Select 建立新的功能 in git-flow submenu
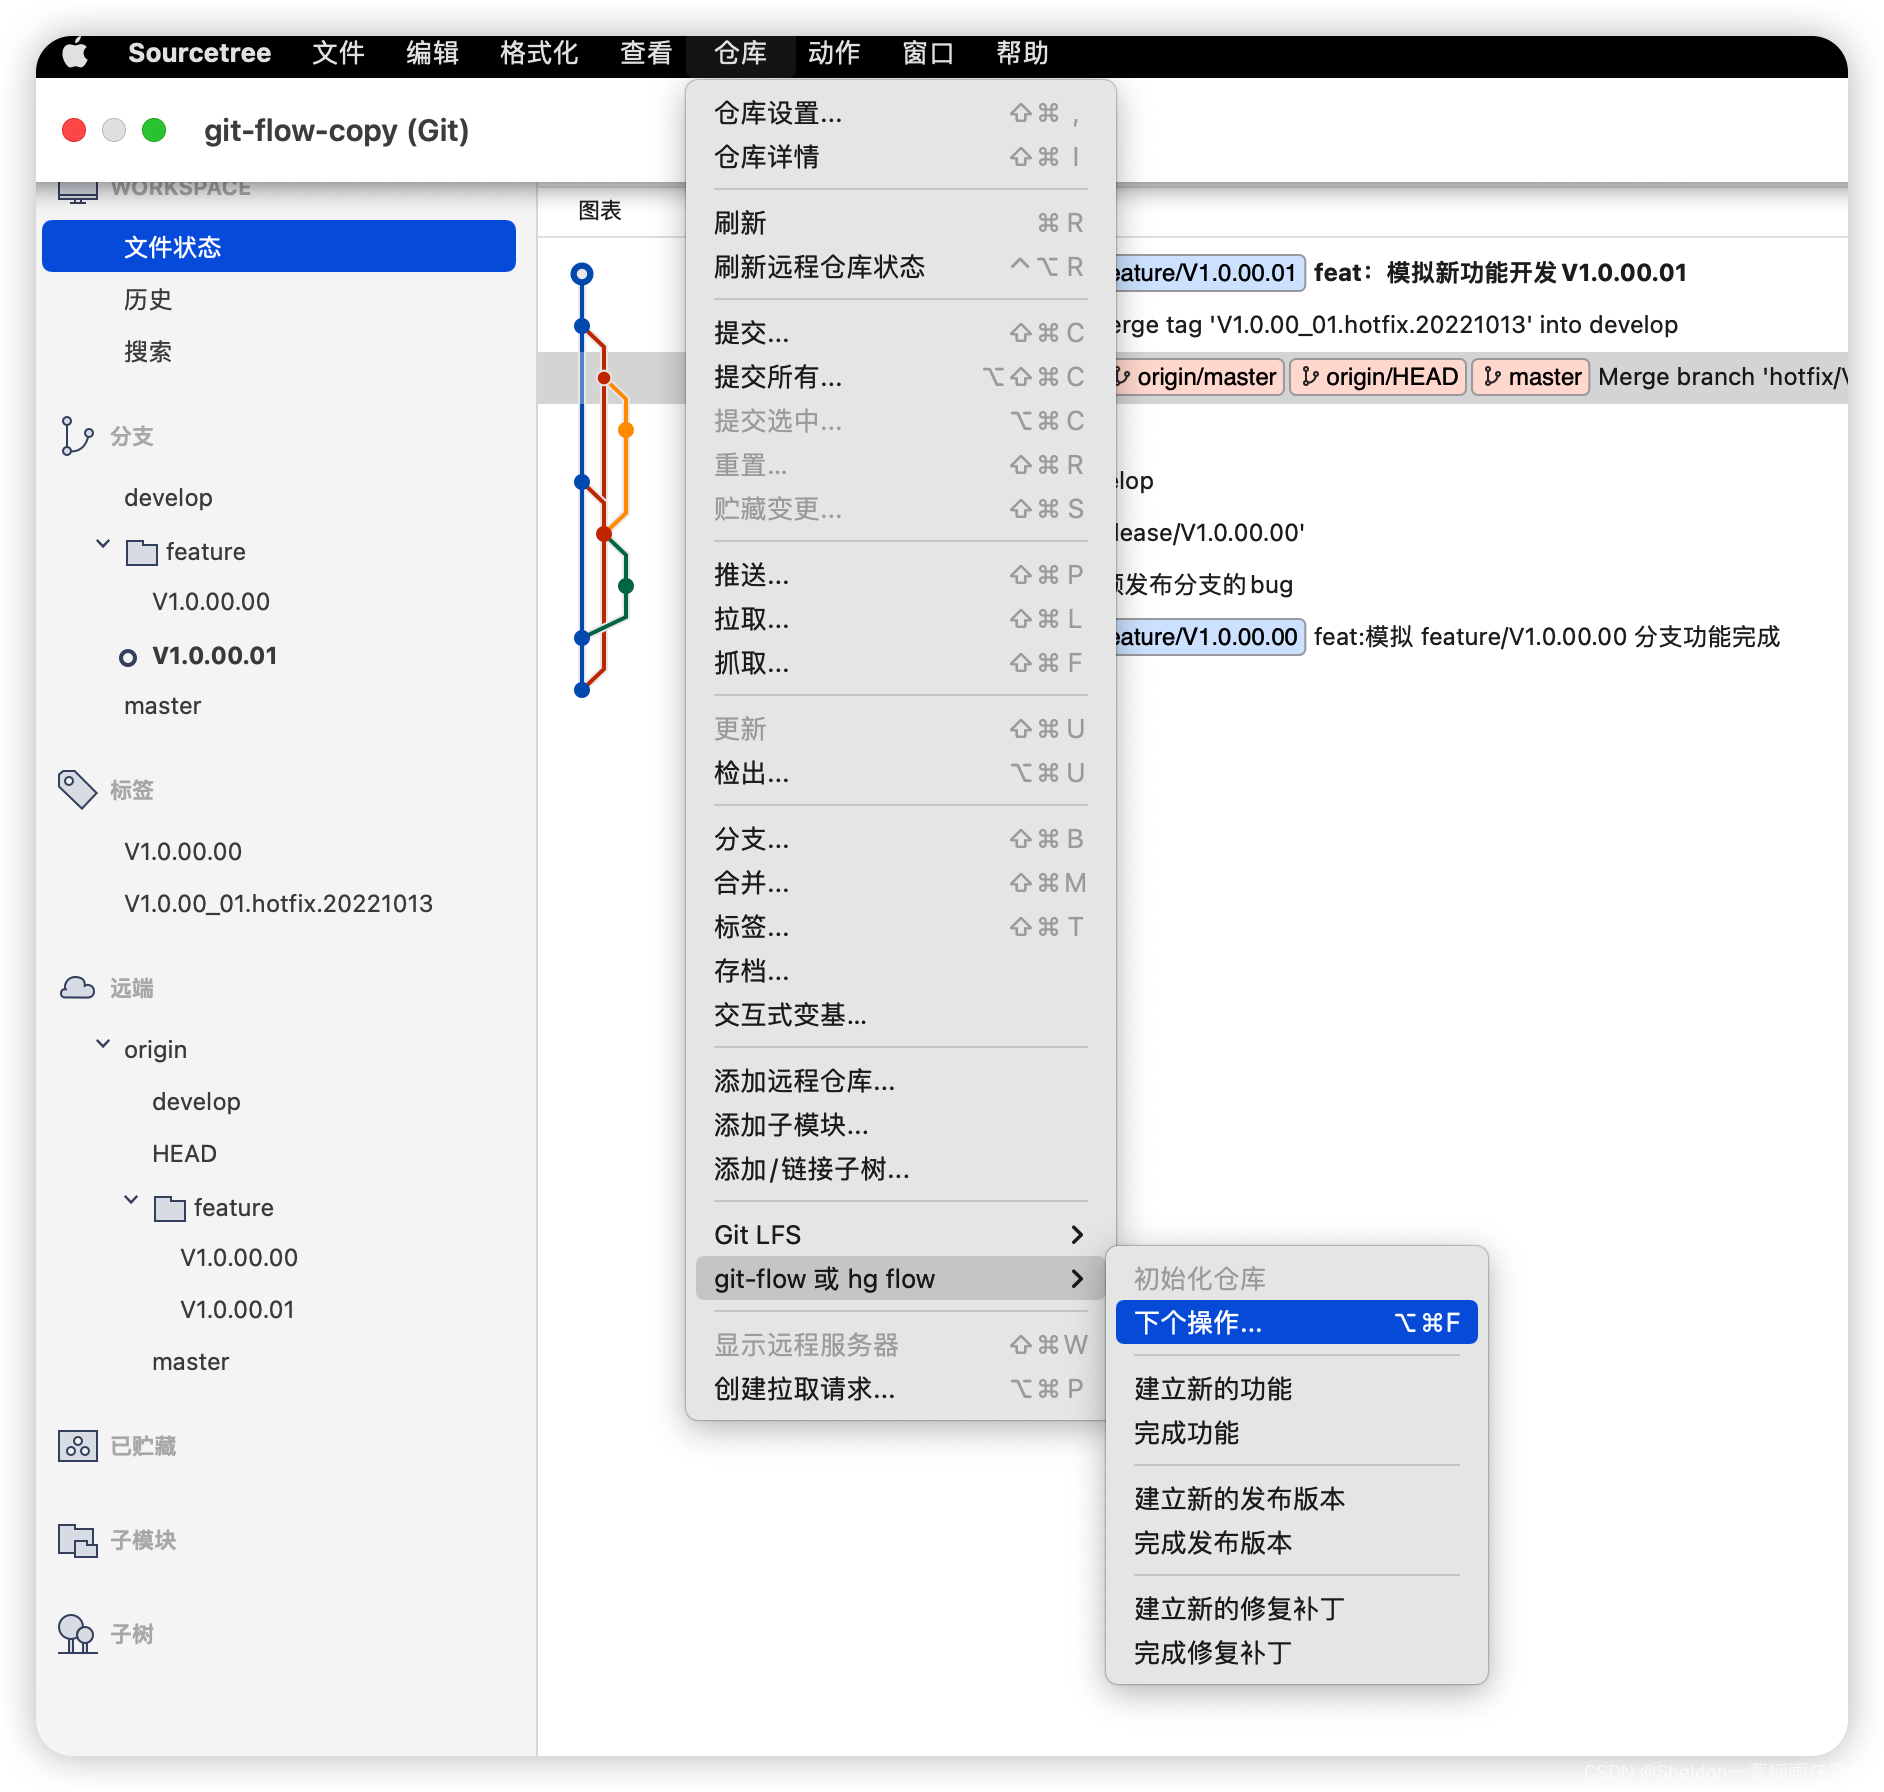 pos(1297,1389)
